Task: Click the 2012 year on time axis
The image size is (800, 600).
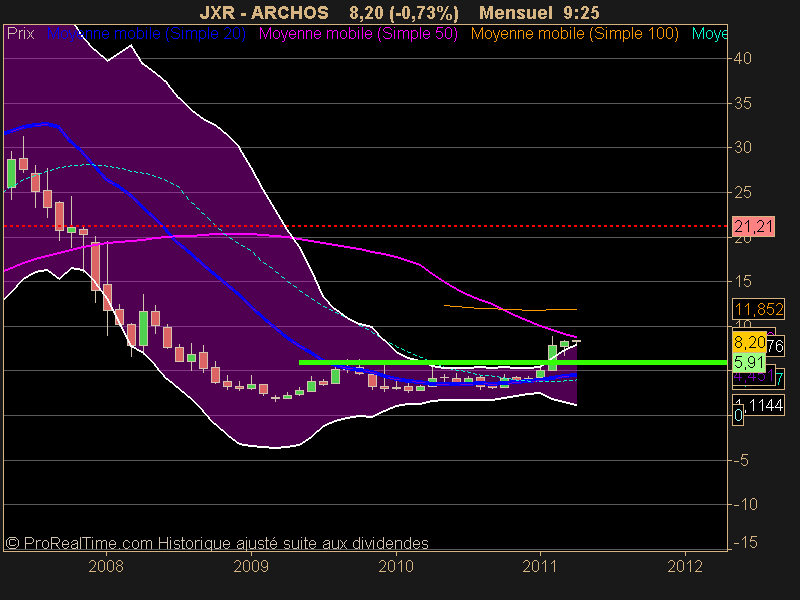Action: tap(685, 566)
